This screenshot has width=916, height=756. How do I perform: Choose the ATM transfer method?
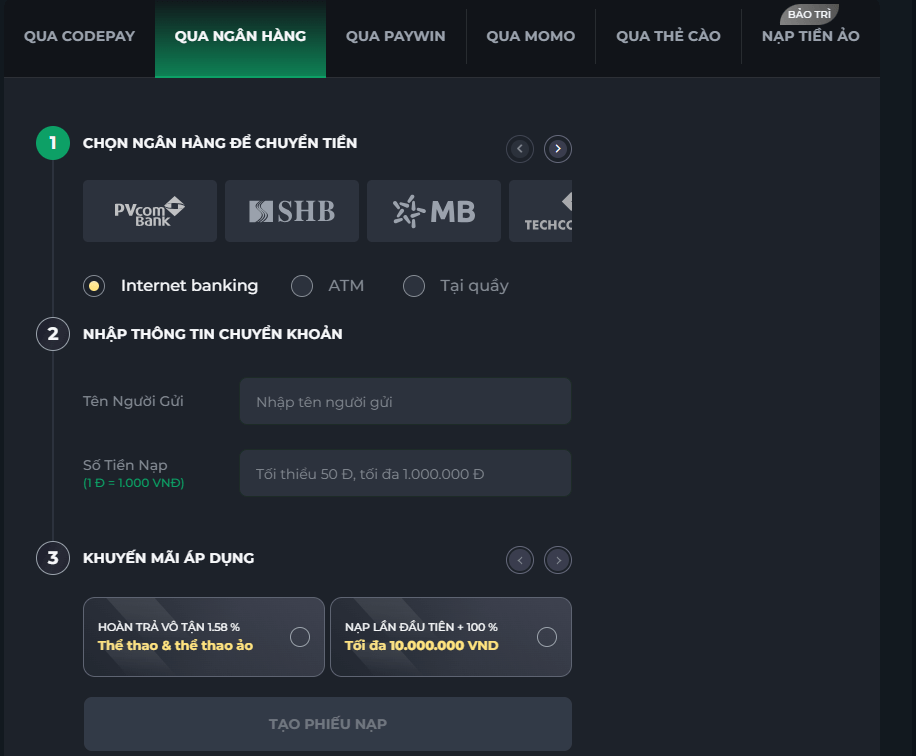pyautogui.click(x=302, y=286)
